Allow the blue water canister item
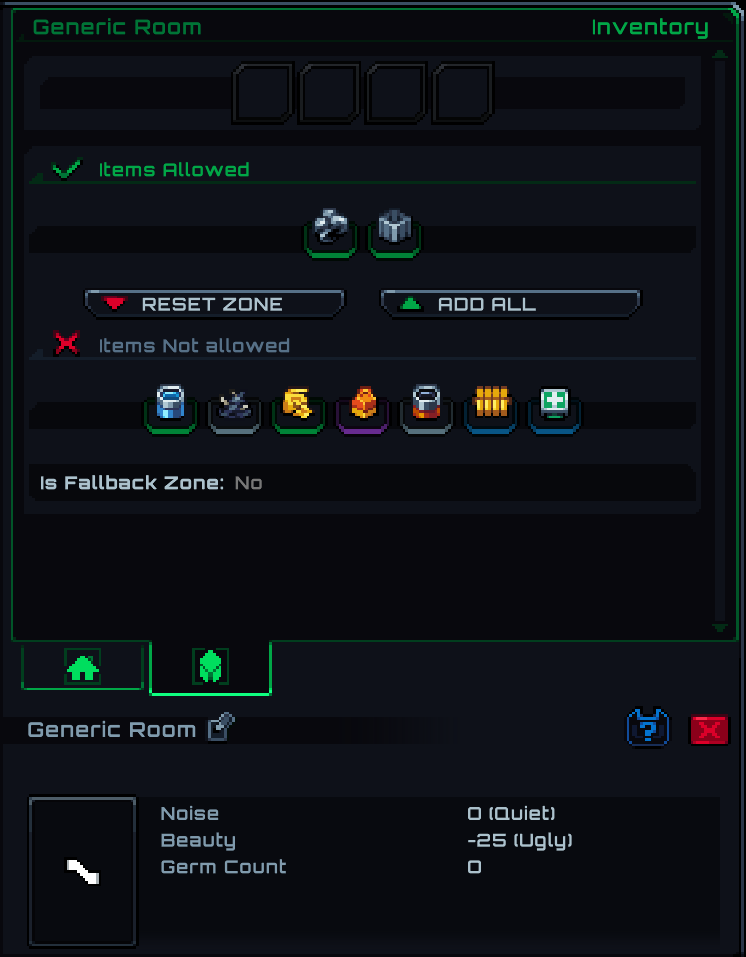746x957 pixels. [170, 409]
